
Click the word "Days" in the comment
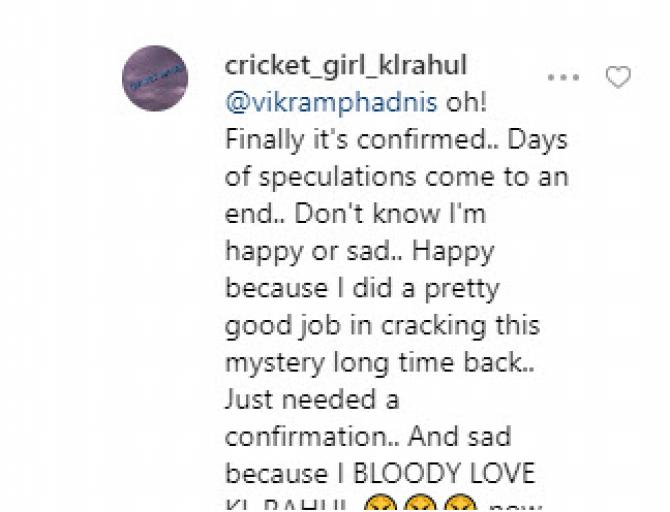coord(537,141)
